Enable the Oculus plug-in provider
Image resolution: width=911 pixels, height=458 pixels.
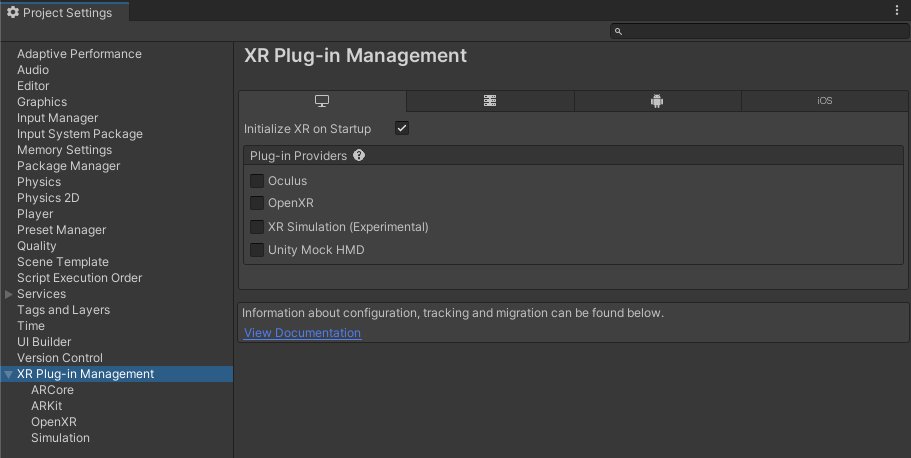[257, 181]
